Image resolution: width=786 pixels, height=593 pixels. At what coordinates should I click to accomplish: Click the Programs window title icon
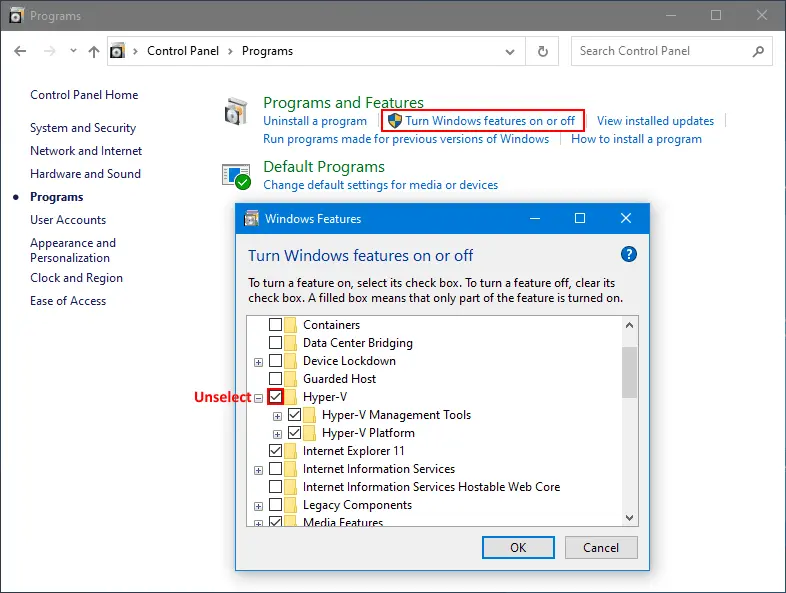coord(17,16)
